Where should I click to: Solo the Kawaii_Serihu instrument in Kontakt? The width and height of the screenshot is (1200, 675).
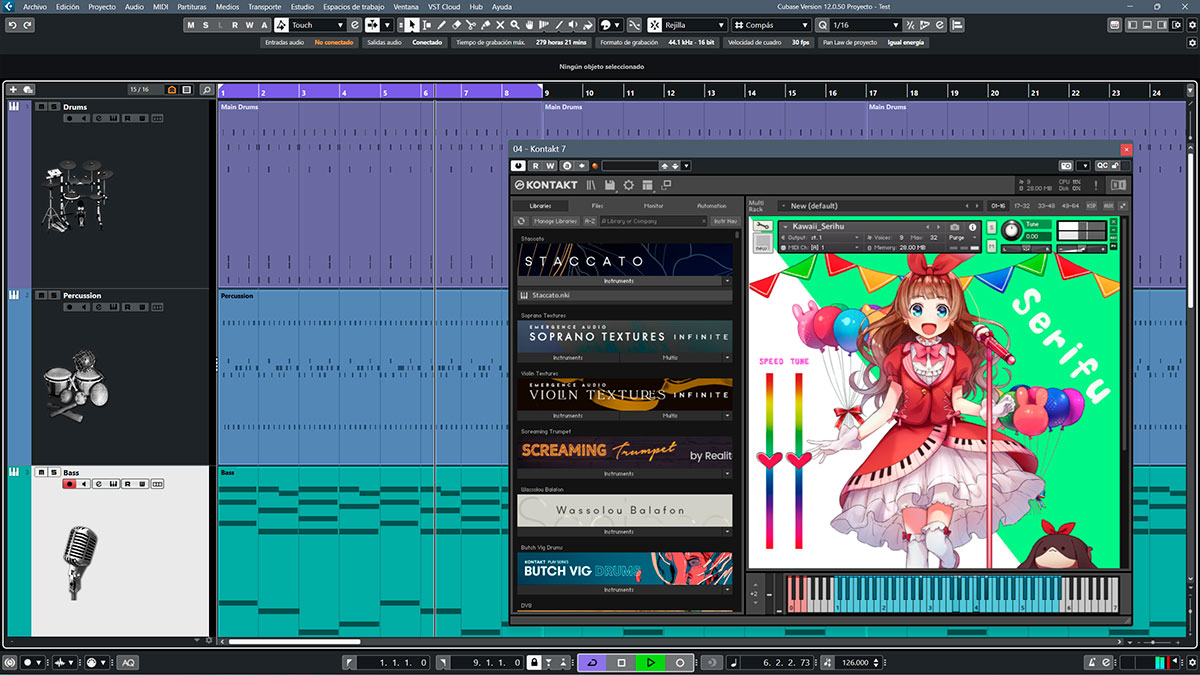coord(991,227)
